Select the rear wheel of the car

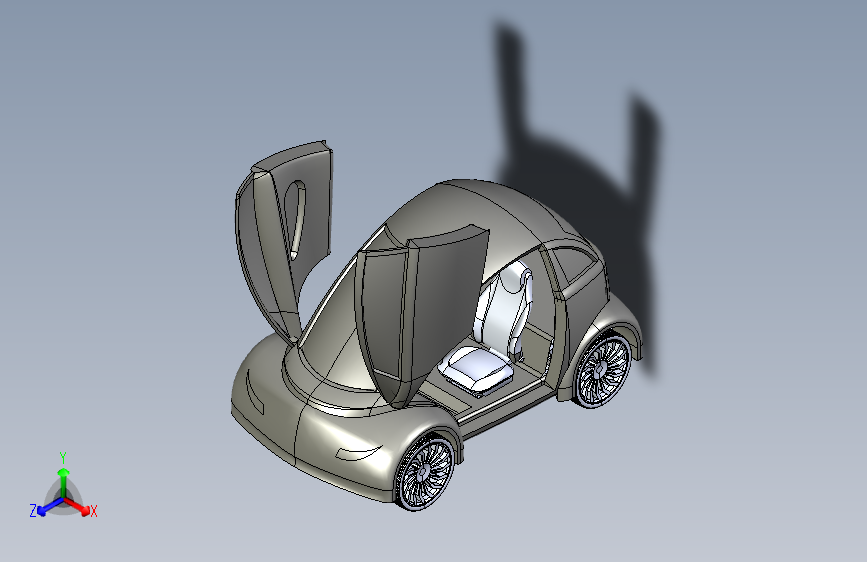(603, 369)
